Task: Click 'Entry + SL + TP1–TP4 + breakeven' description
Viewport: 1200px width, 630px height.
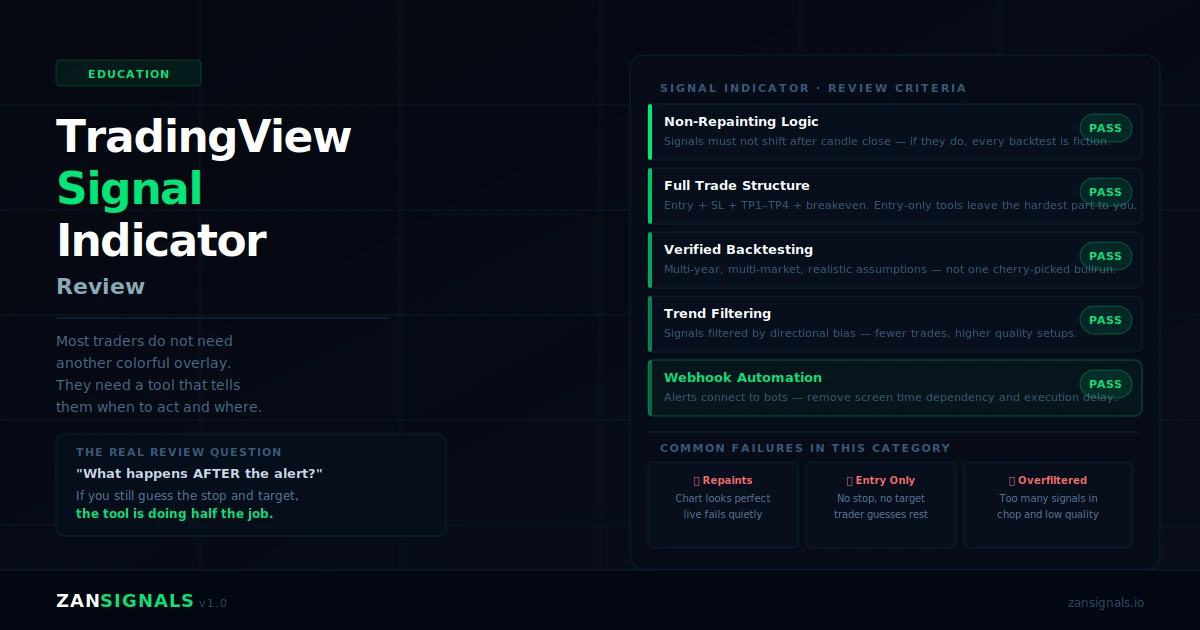Action: (x=900, y=205)
